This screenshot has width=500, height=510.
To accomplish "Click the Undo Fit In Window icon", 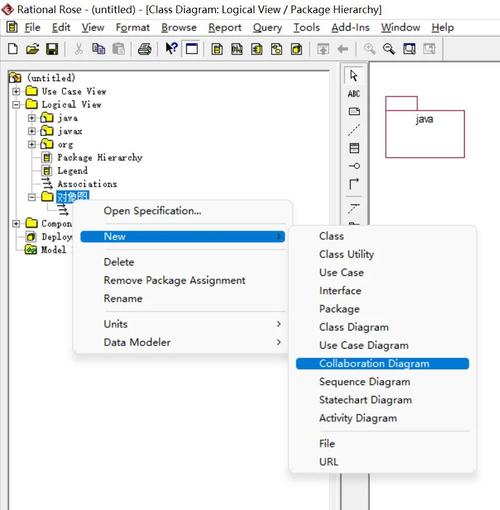I will pyautogui.click(x=429, y=49).
